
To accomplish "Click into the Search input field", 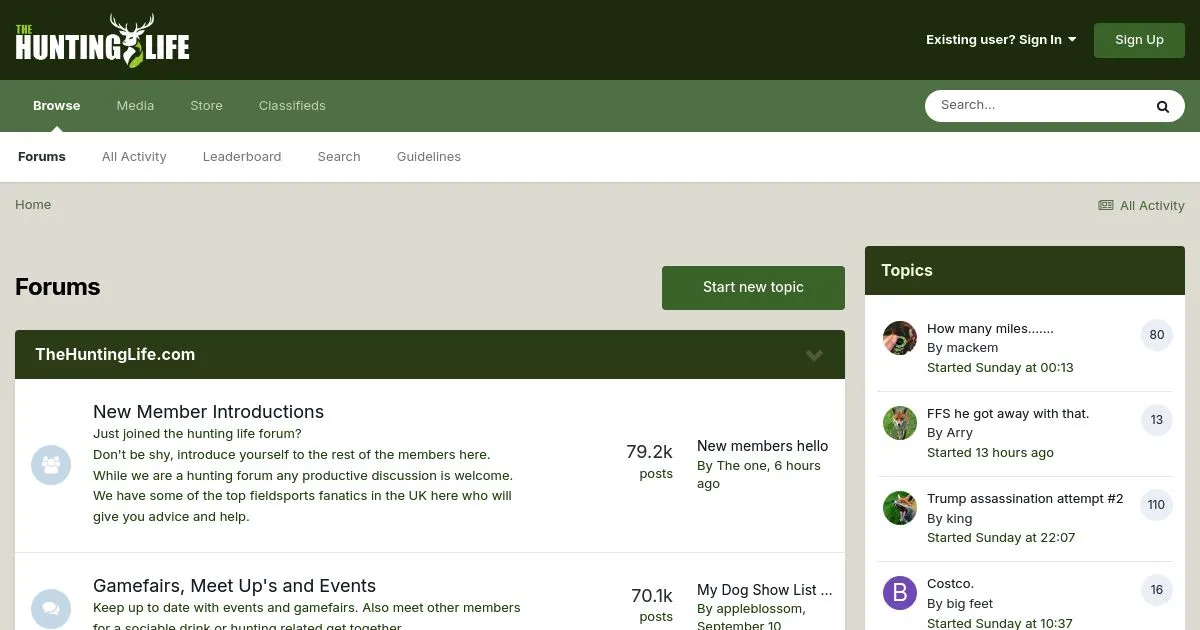I will point(1035,105).
